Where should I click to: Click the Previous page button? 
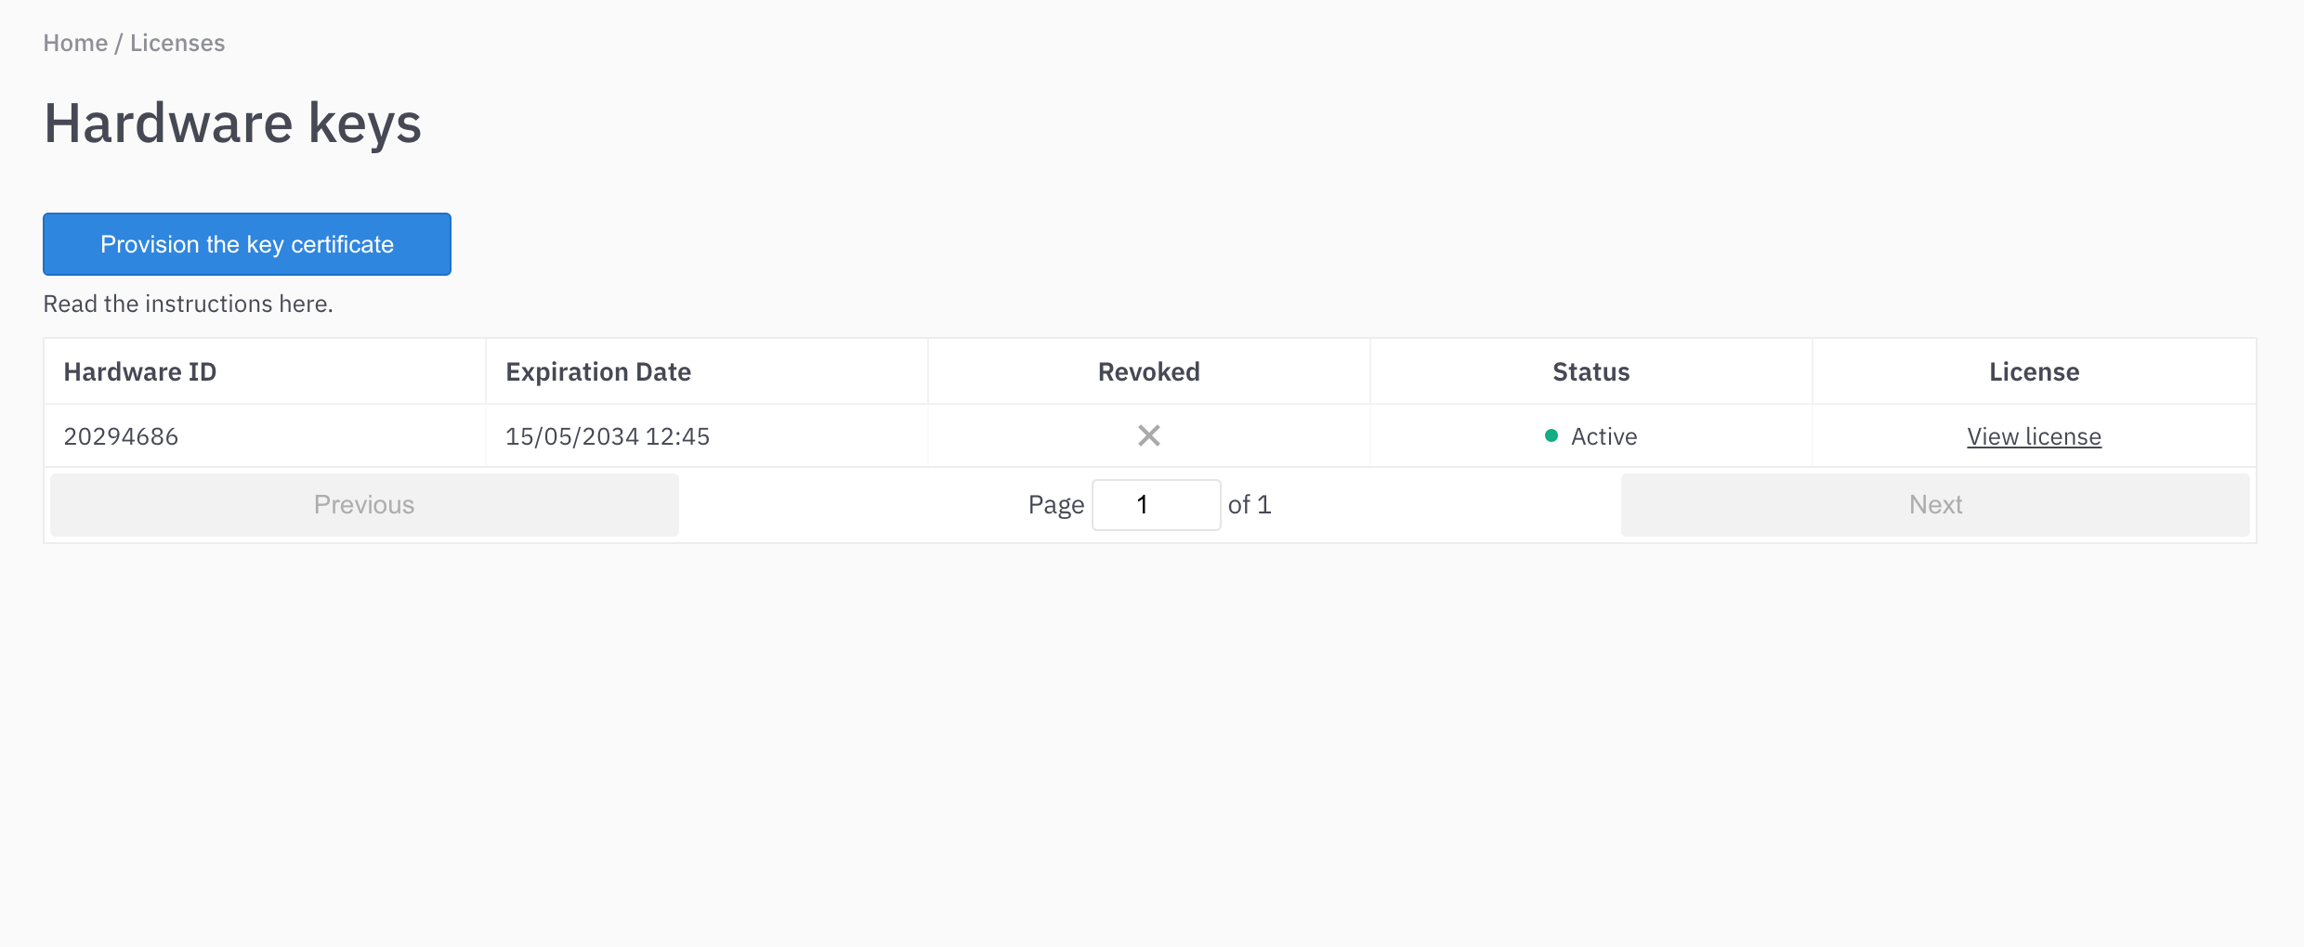pos(364,505)
